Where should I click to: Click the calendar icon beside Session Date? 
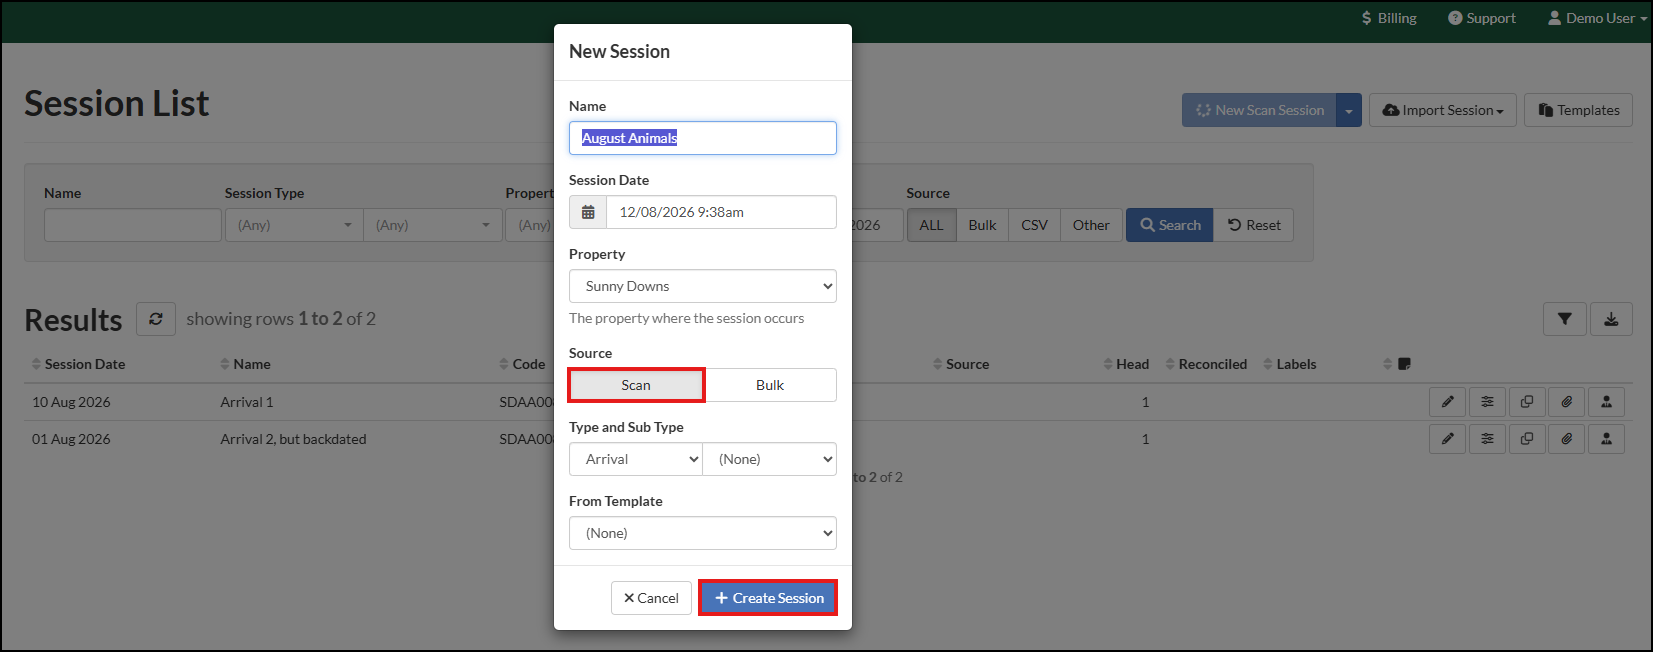(588, 212)
